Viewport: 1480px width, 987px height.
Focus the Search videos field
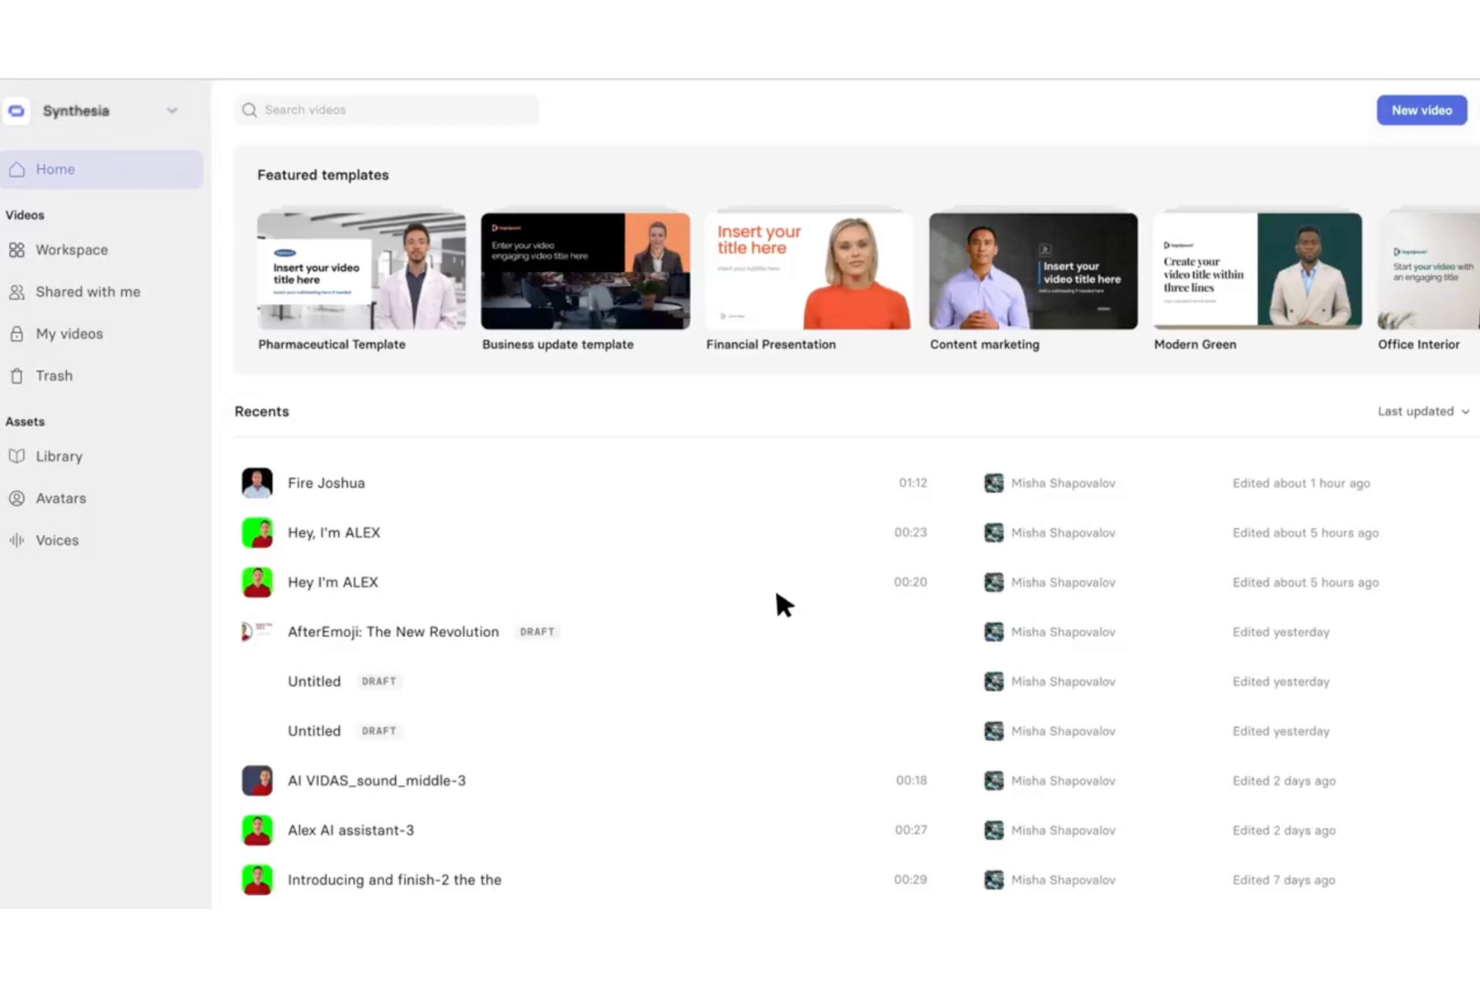(x=386, y=110)
